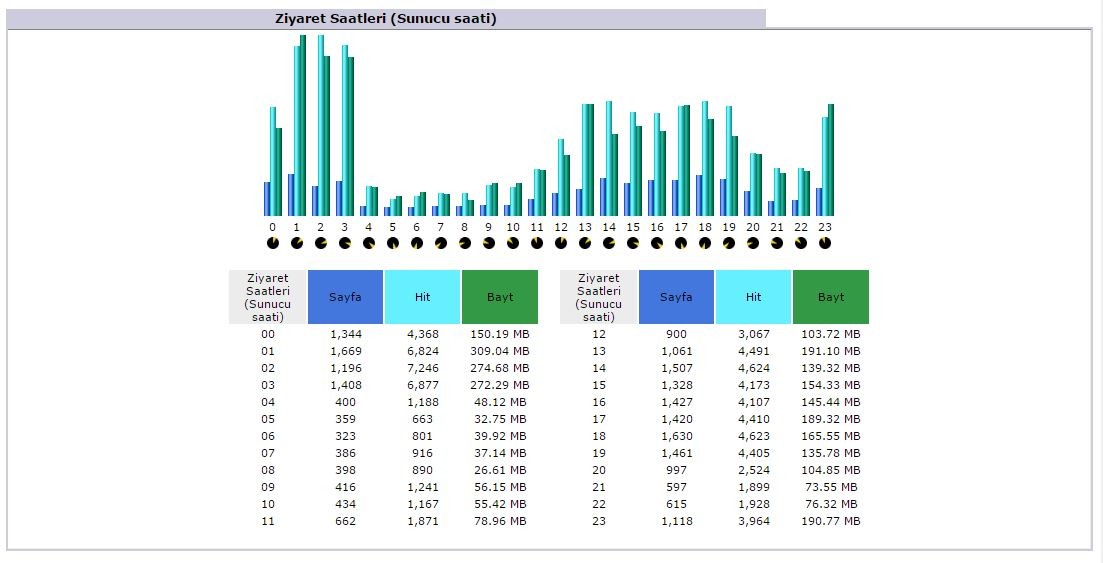1103x563 pixels.
Task: Click the Hit value 2,524 for hour 20
Action: pos(754,470)
